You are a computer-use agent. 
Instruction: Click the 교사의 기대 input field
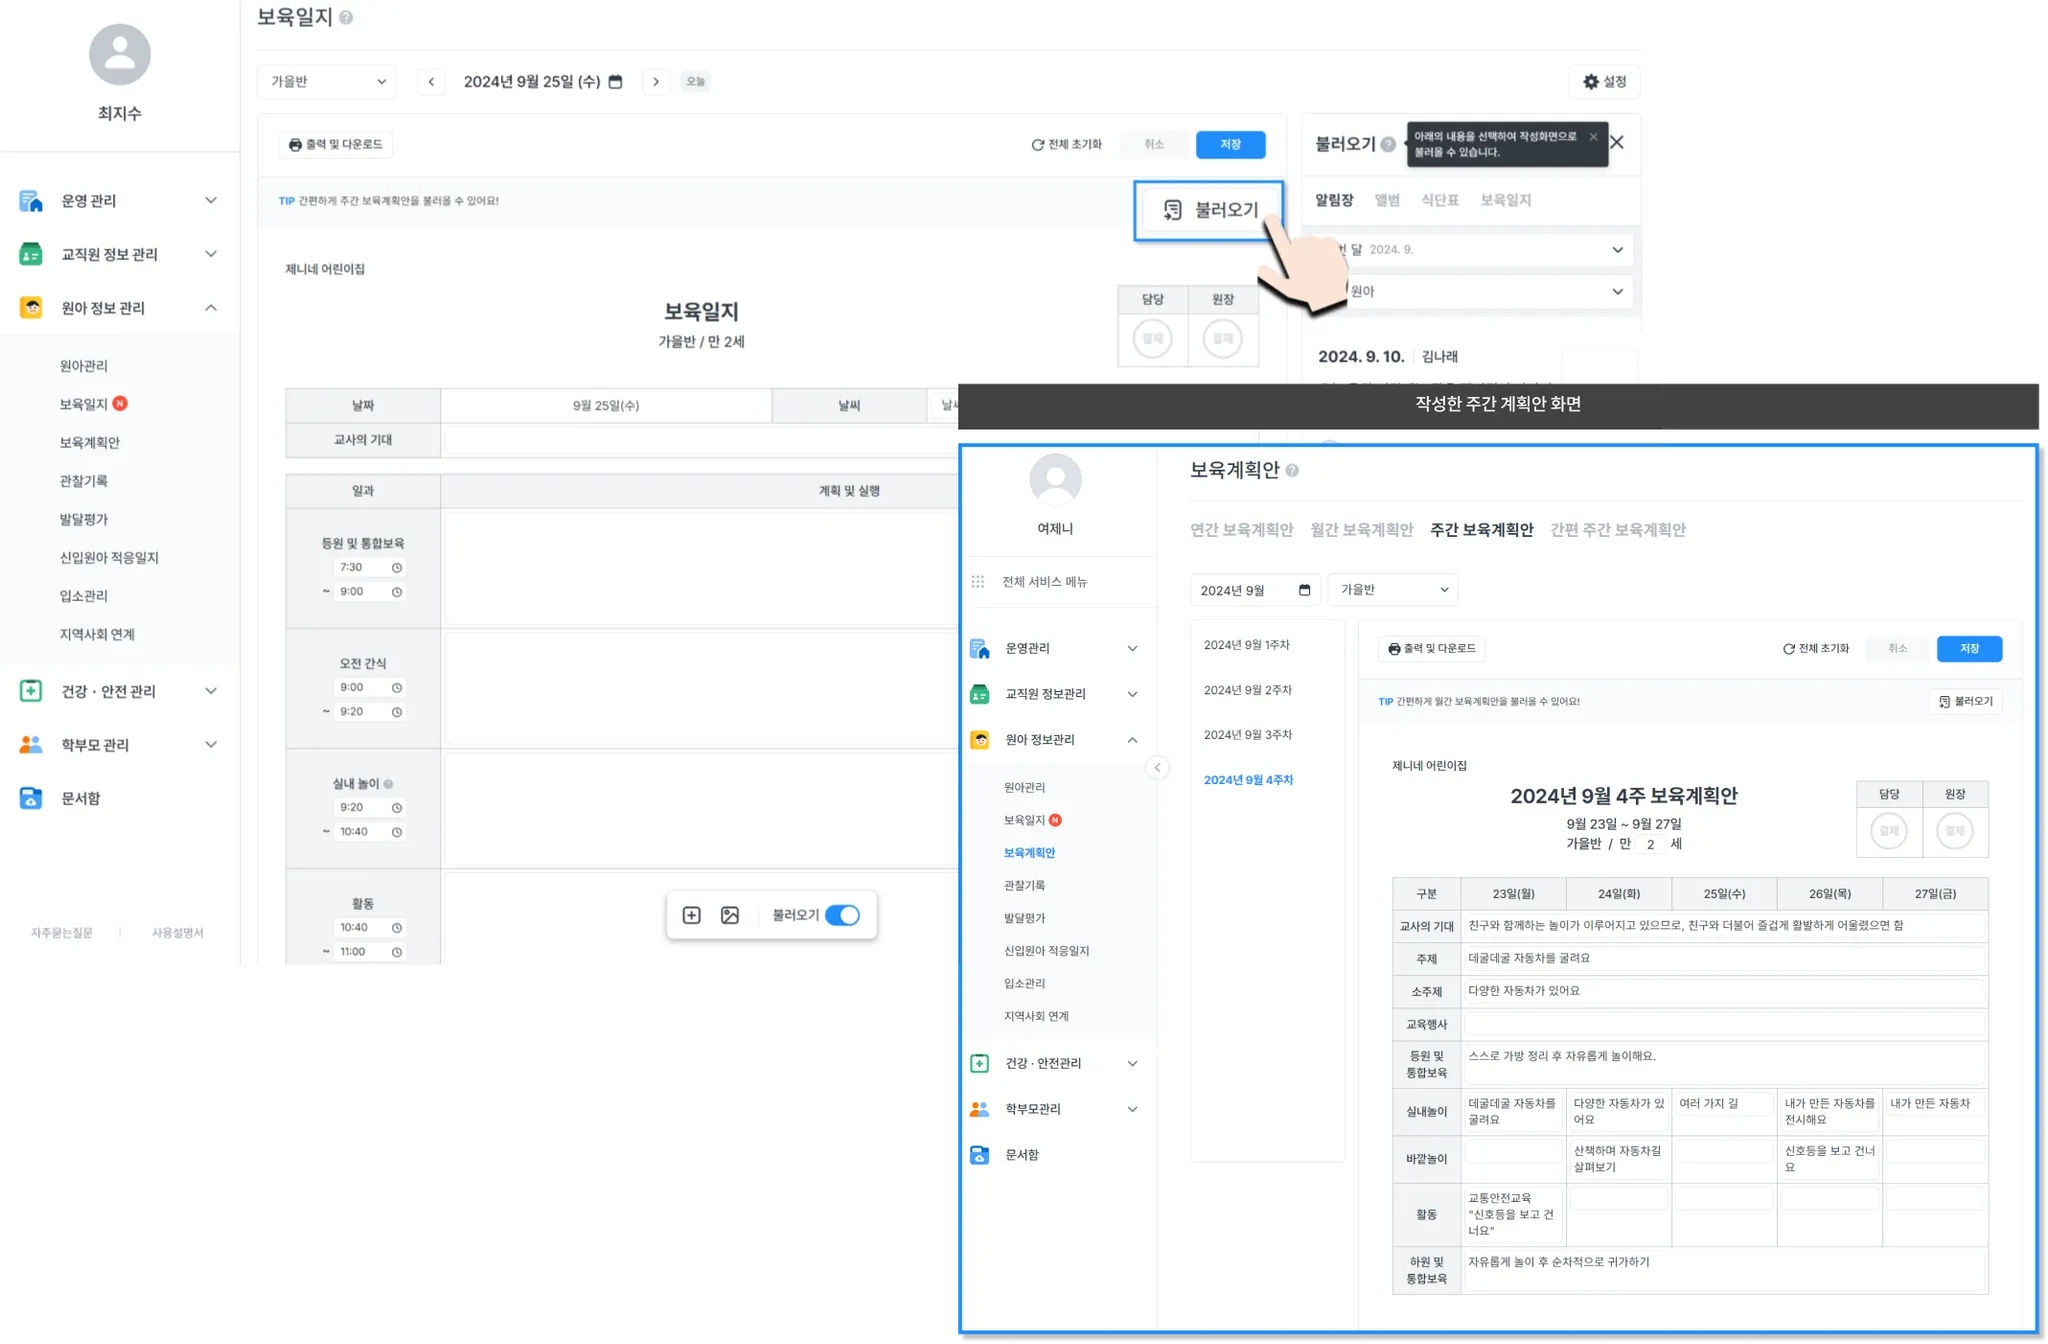pyautogui.click(x=700, y=440)
